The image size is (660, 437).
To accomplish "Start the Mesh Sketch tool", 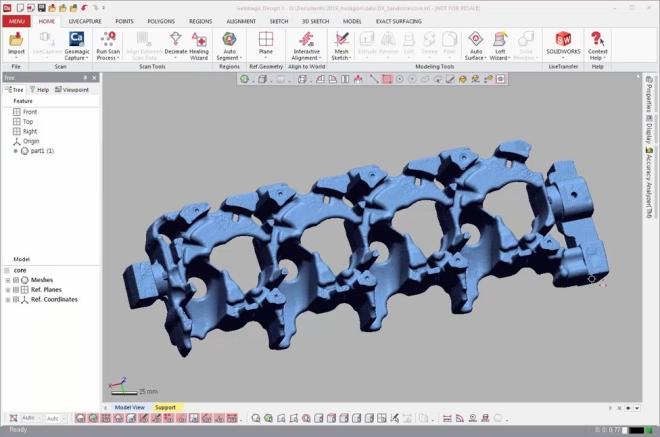I will click(x=342, y=43).
